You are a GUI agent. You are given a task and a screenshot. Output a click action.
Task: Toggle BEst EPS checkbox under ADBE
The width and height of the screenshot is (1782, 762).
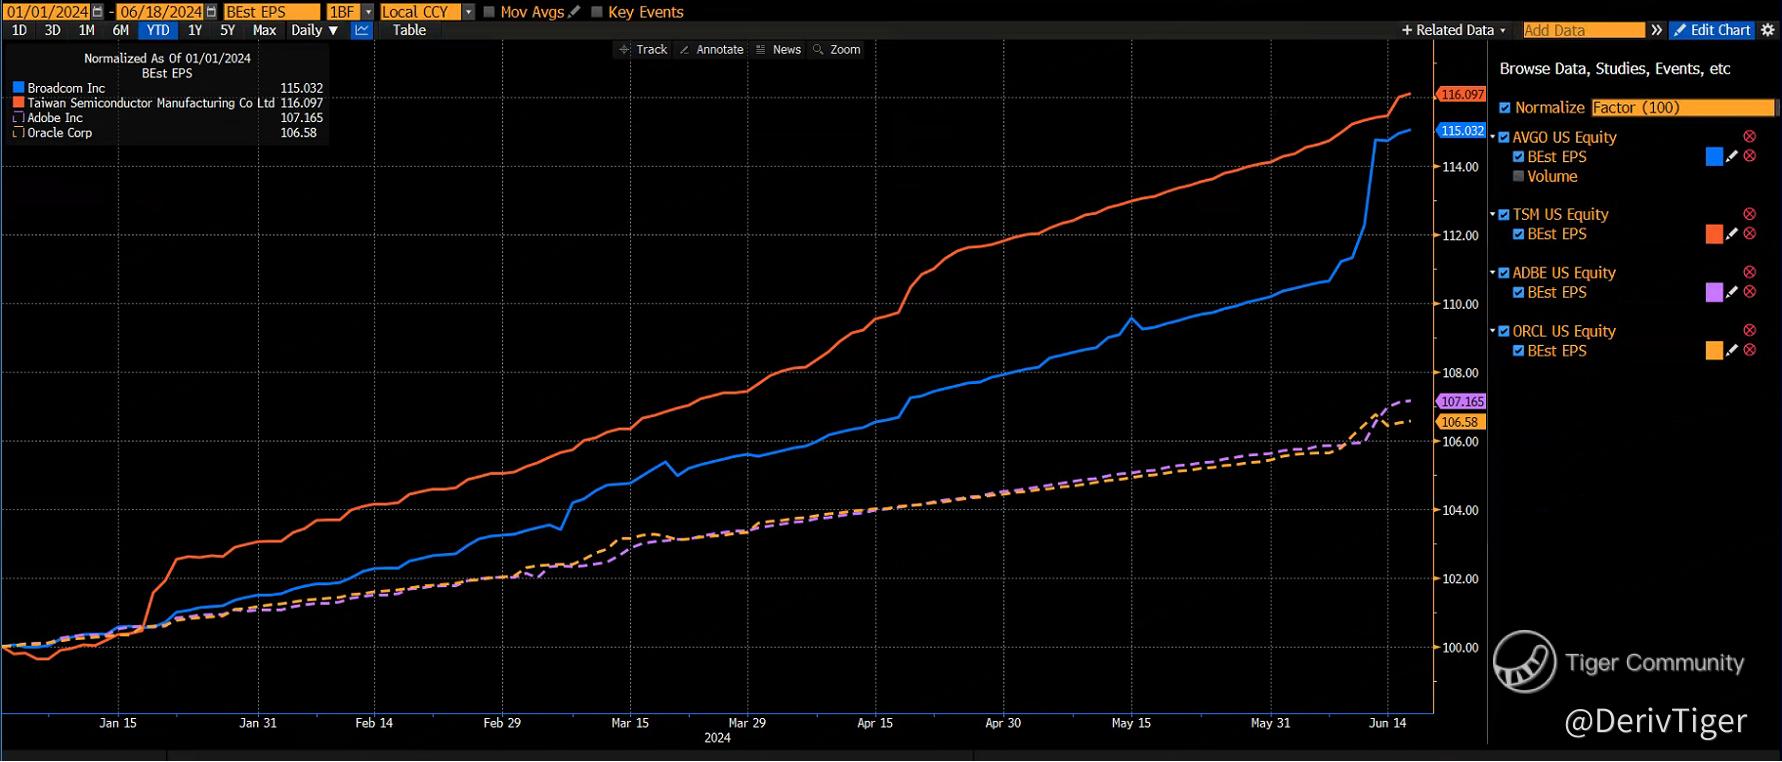click(x=1519, y=292)
